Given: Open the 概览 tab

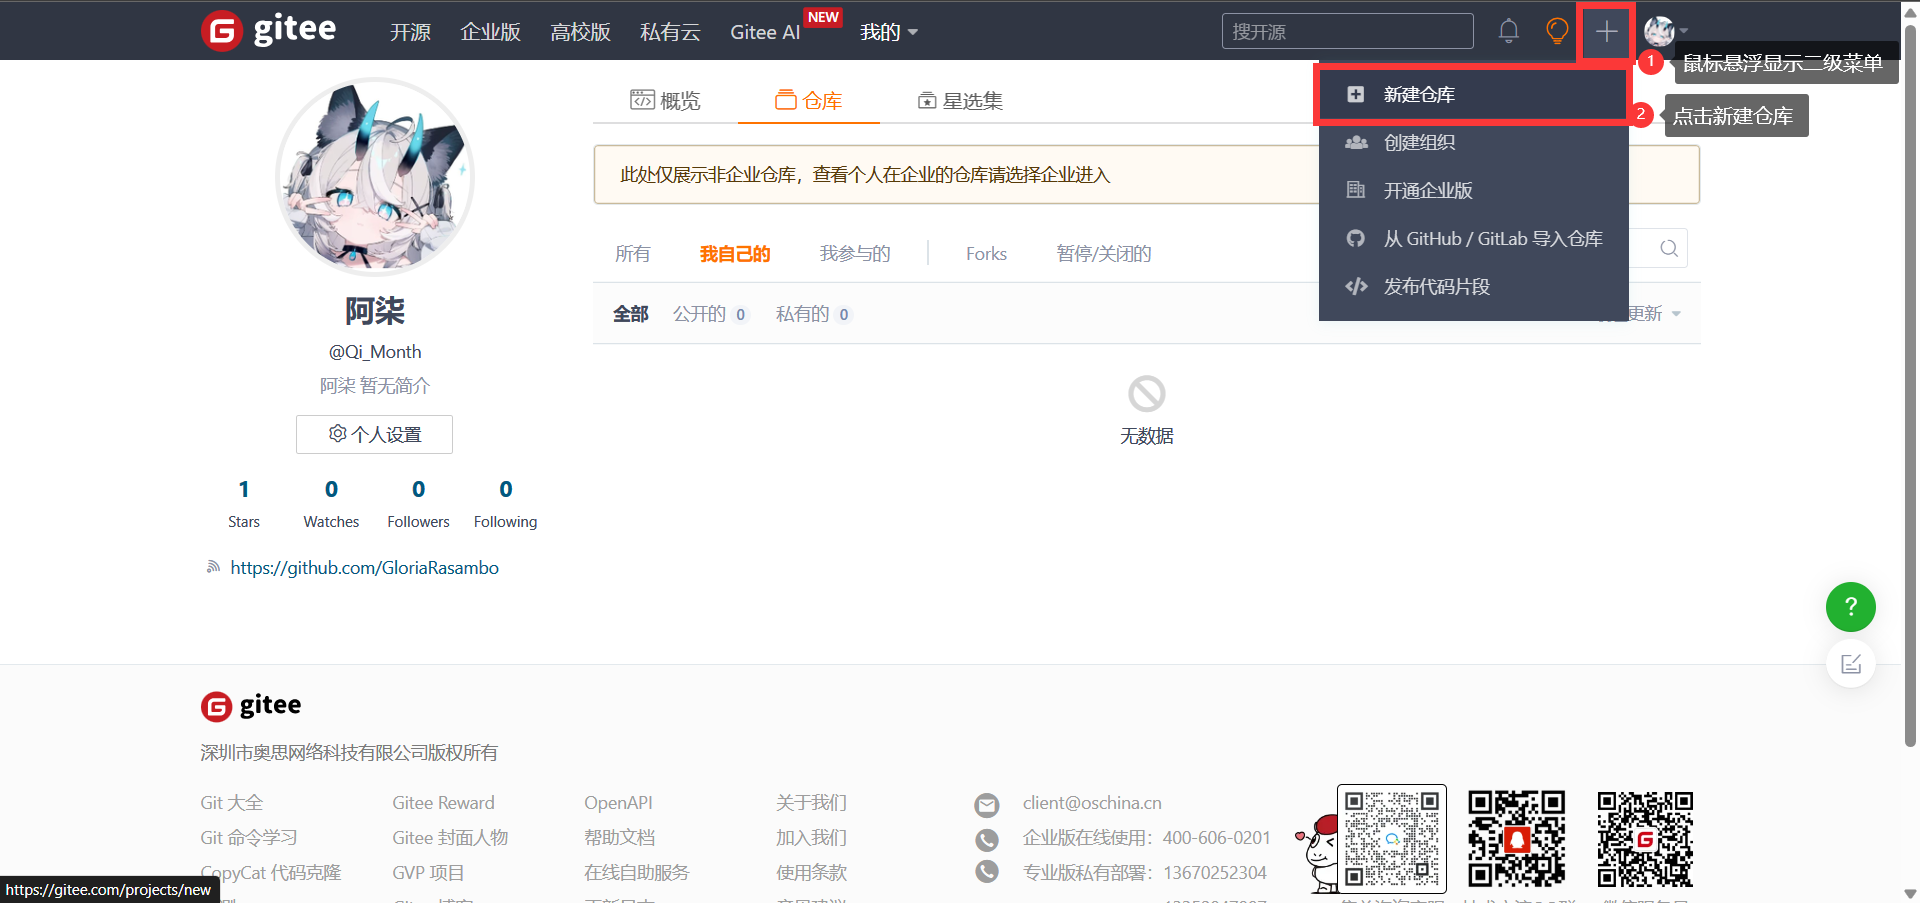Looking at the screenshot, I should [665, 100].
